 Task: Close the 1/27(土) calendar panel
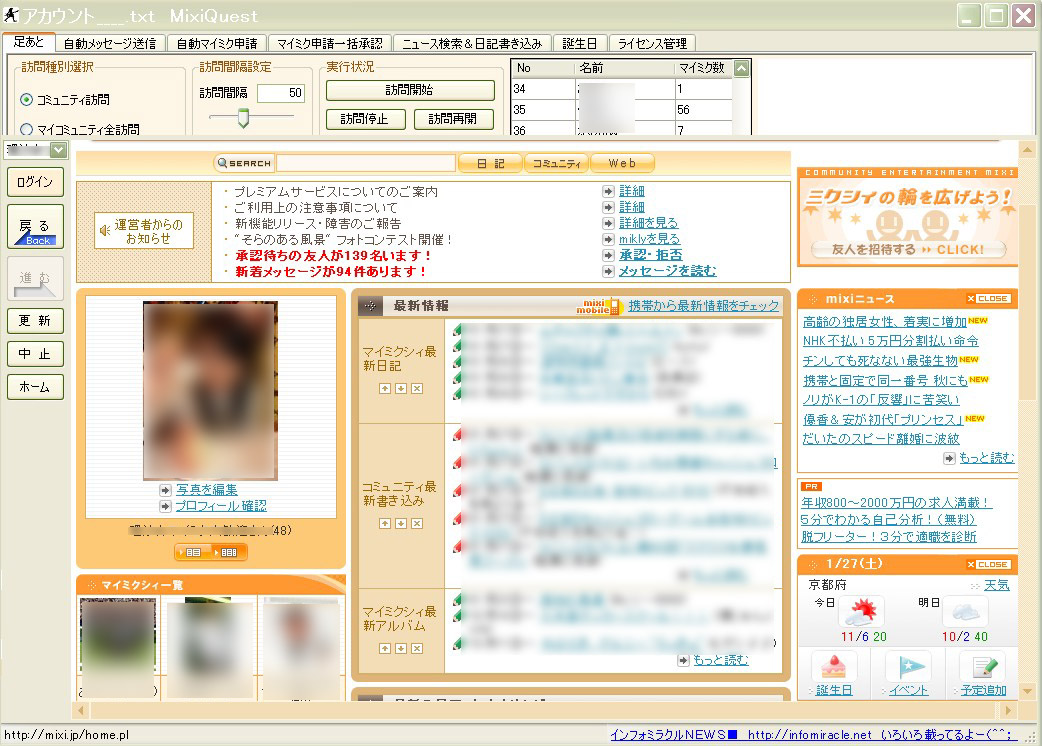[x=988, y=565]
